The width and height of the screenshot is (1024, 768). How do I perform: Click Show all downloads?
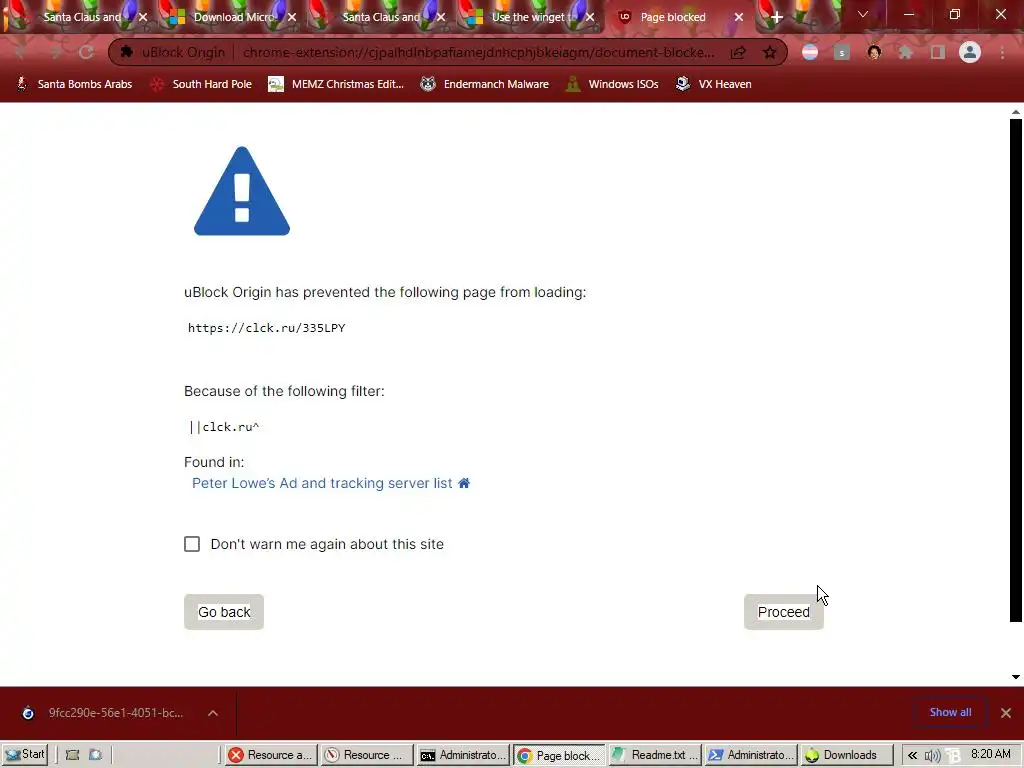pos(950,712)
